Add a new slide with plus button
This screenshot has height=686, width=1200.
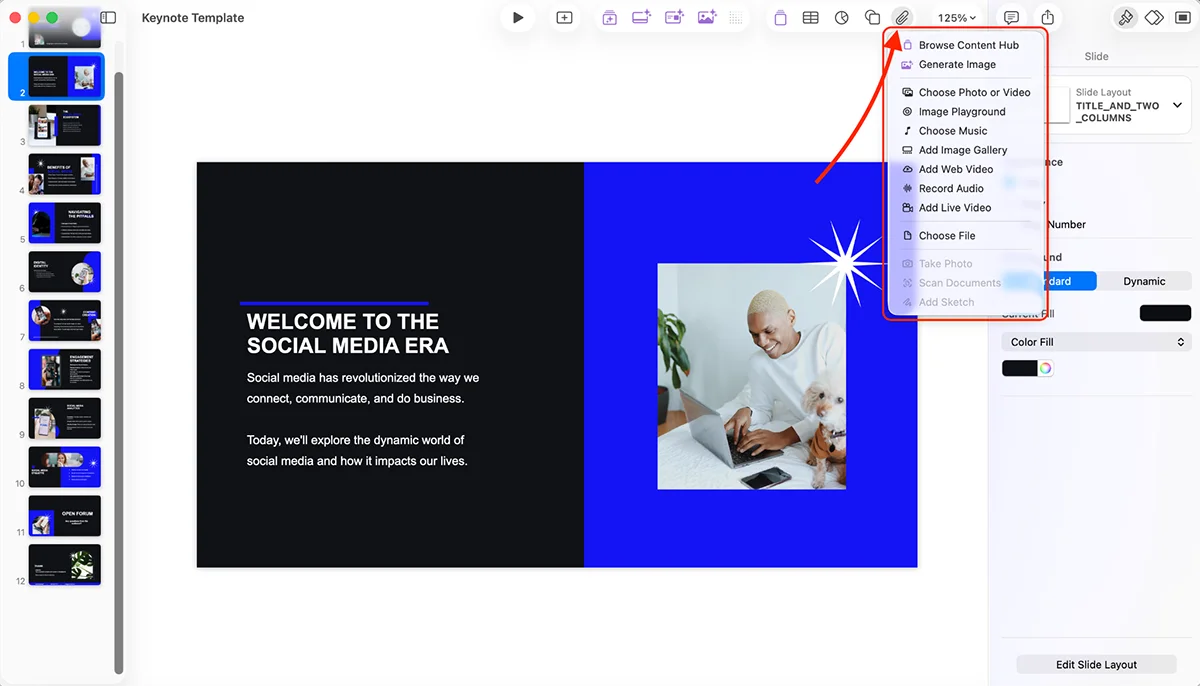click(565, 18)
